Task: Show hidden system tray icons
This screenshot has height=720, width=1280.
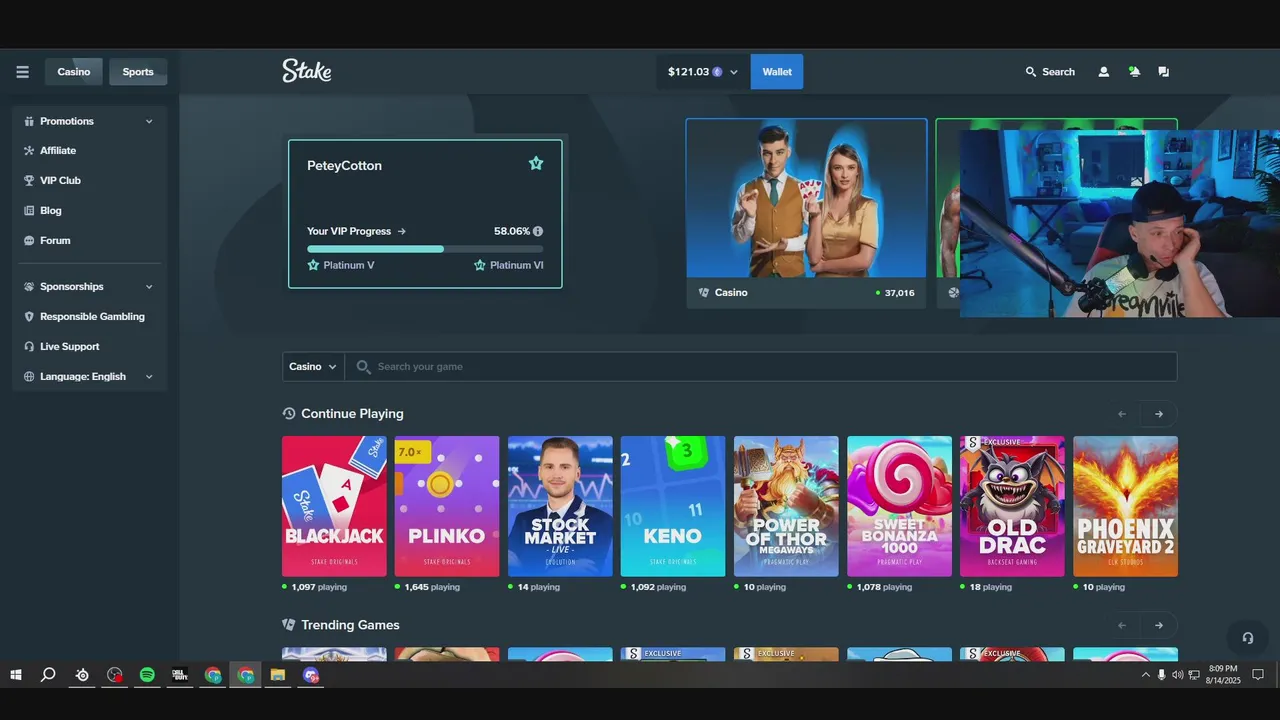Action: point(1146,675)
